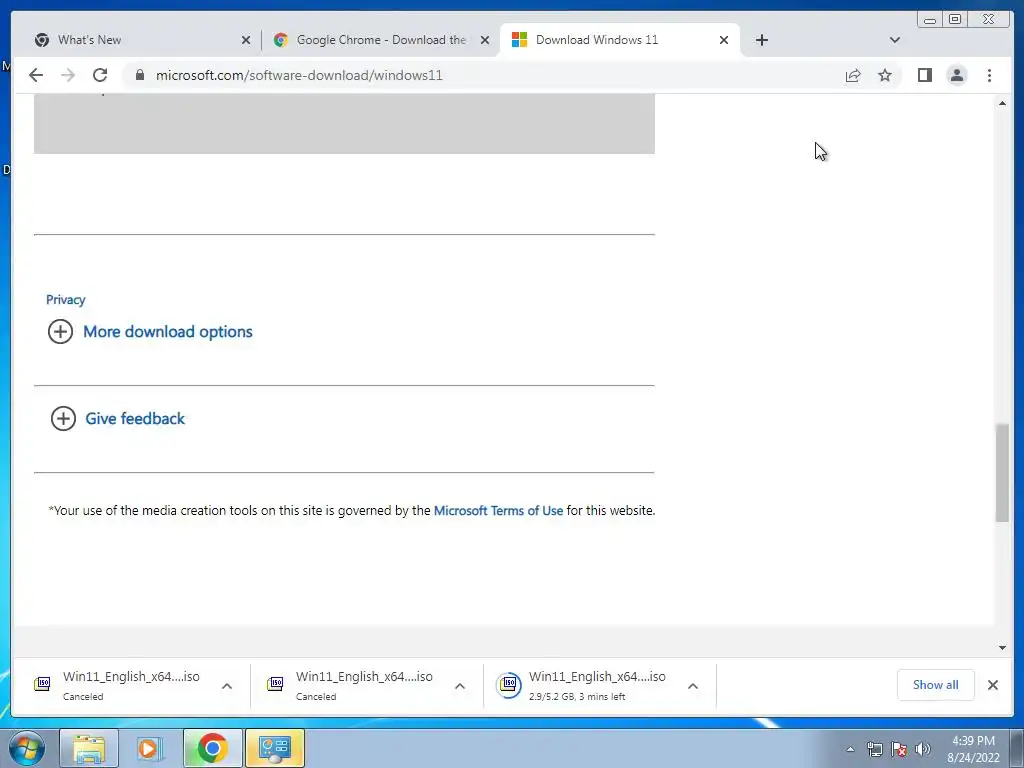This screenshot has height=768, width=1024.
Task: Open Control Panel taskbar icon
Action: (x=274, y=748)
